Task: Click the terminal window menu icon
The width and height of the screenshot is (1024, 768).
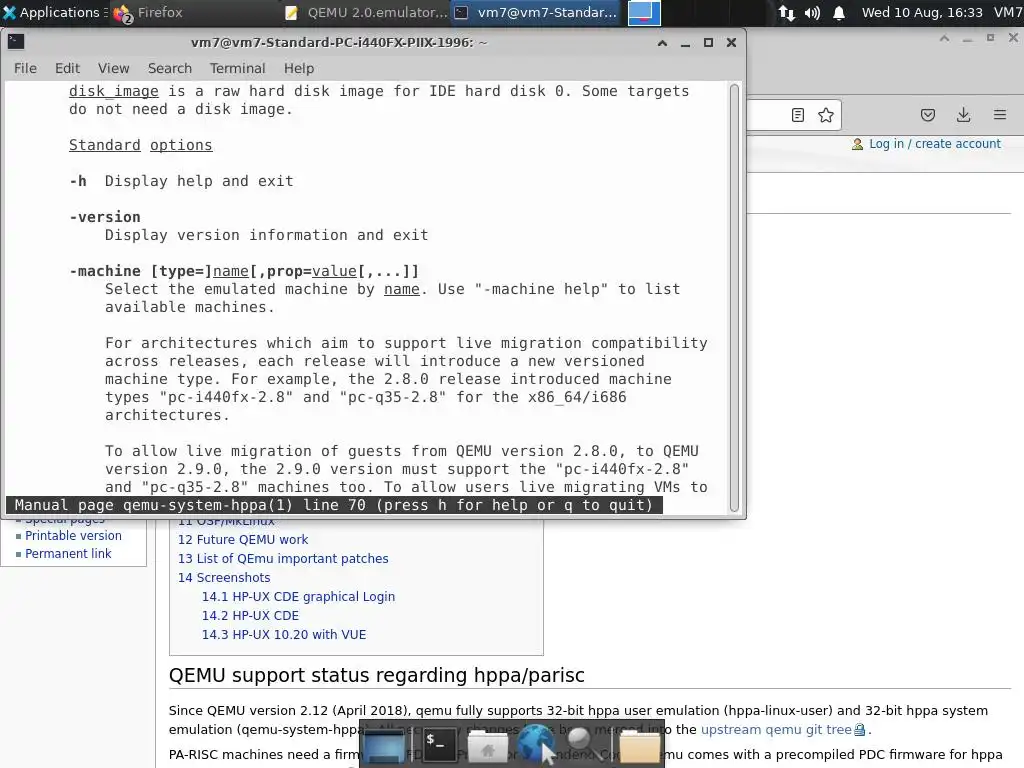Action: [x=16, y=42]
